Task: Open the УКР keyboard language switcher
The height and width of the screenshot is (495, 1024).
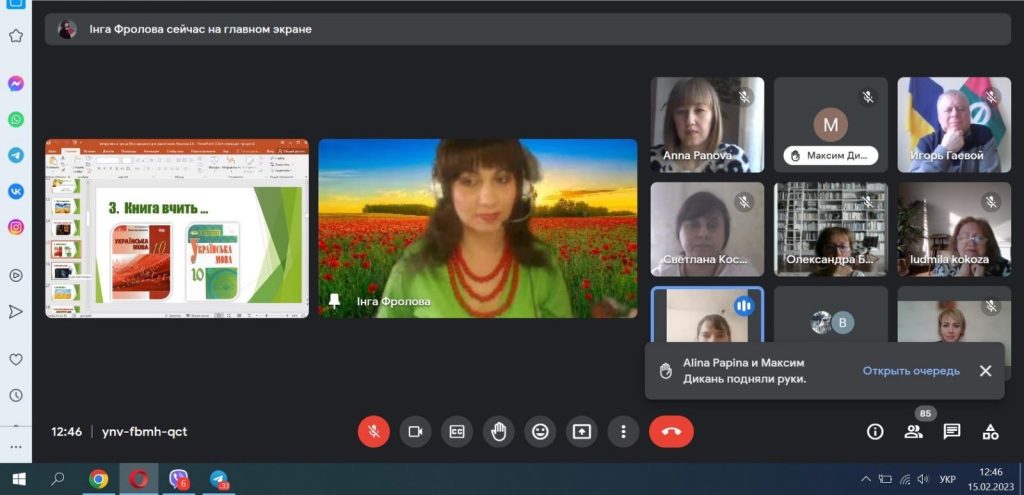Action: click(948, 479)
